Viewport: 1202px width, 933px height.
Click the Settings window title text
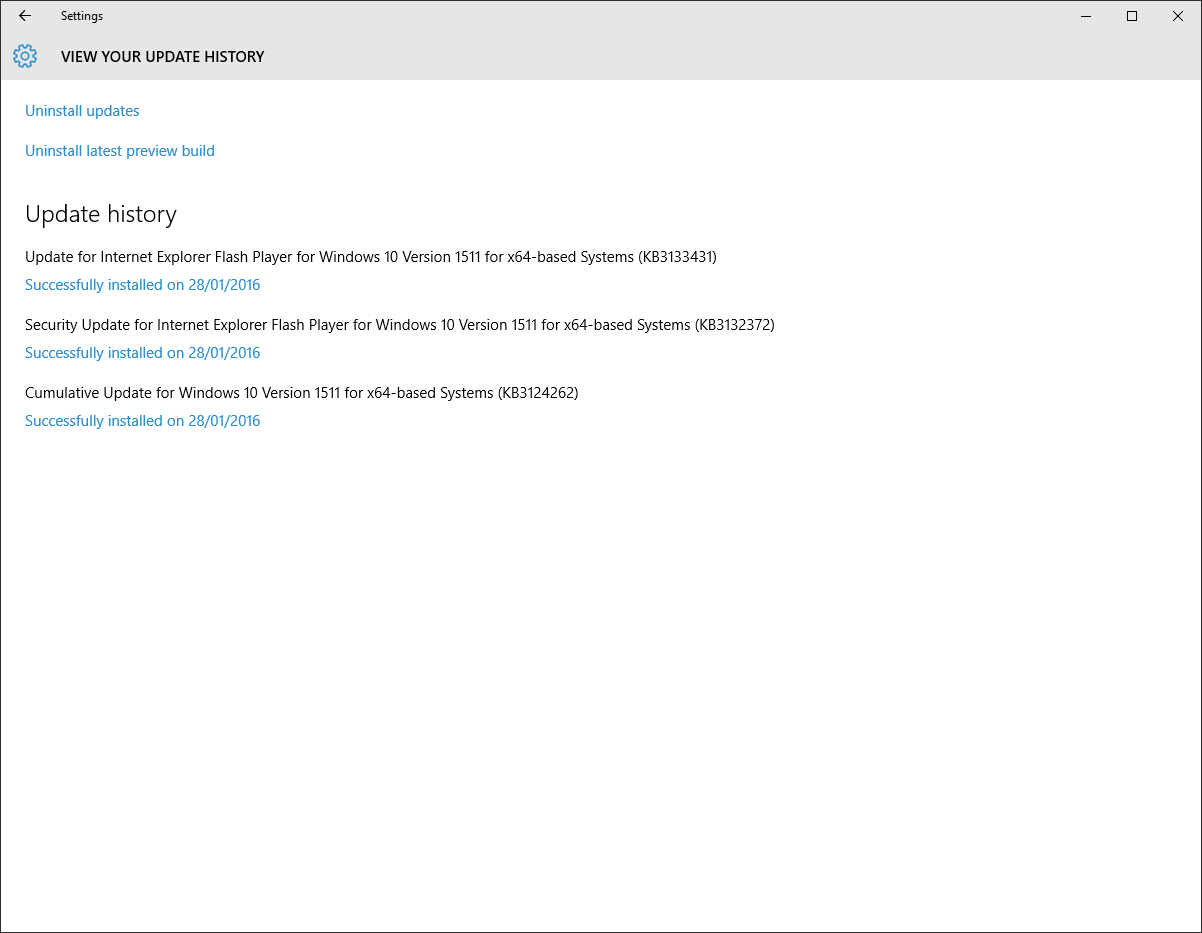82,16
